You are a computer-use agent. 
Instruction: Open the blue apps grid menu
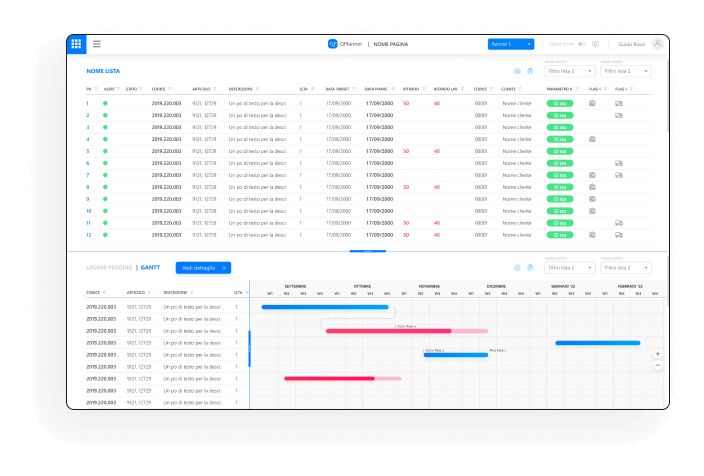[76, 44]
